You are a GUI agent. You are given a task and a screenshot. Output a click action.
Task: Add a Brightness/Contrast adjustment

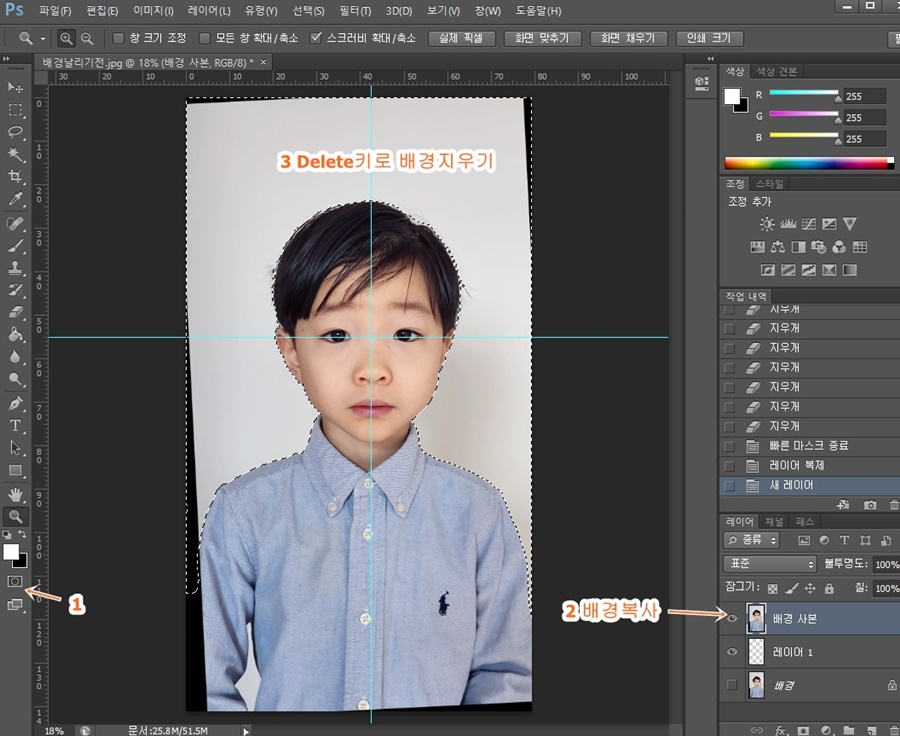766,224
